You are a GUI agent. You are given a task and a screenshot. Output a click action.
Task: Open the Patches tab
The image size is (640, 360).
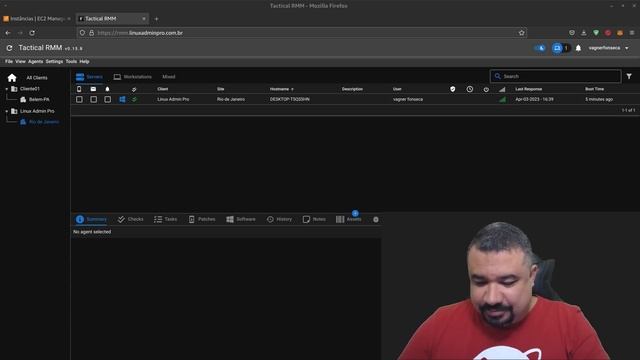202,219
